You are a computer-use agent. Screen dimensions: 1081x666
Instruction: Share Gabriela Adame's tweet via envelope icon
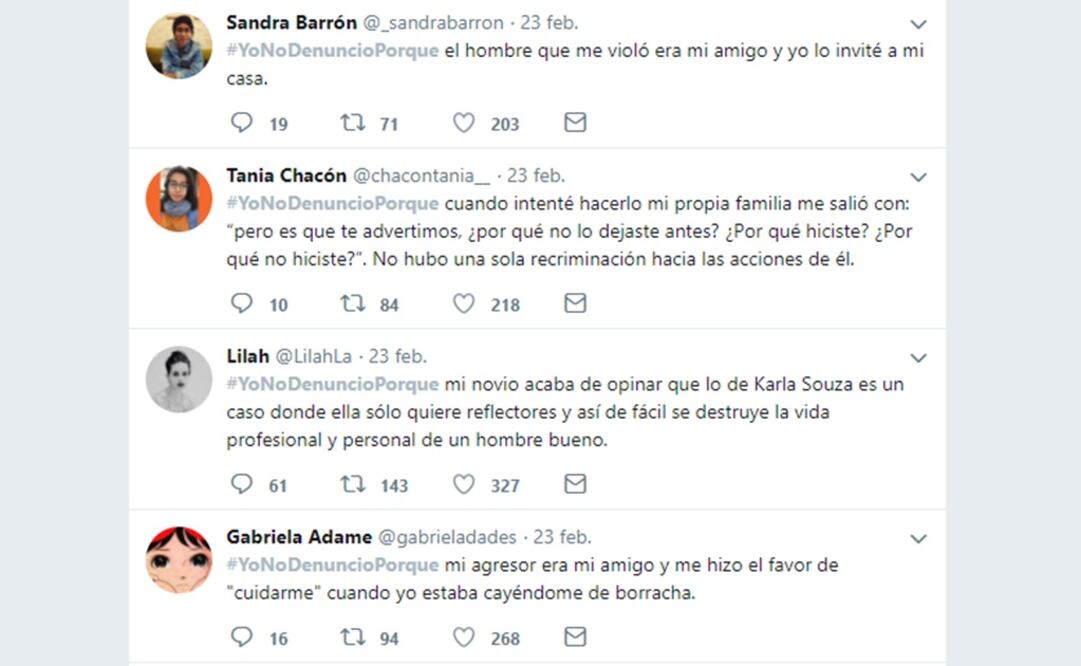[x=575, y=637]
